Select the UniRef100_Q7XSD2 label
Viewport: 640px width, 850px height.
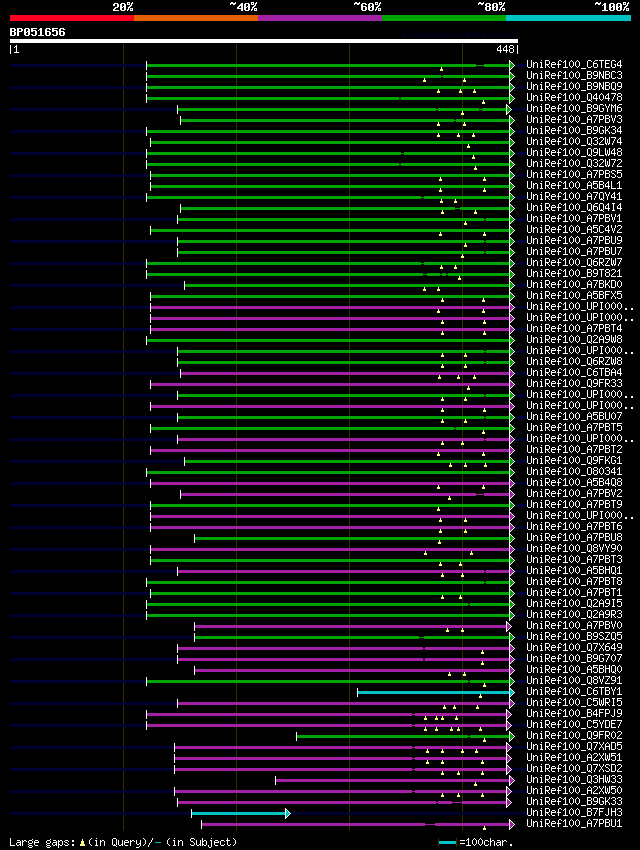point(574,769)
